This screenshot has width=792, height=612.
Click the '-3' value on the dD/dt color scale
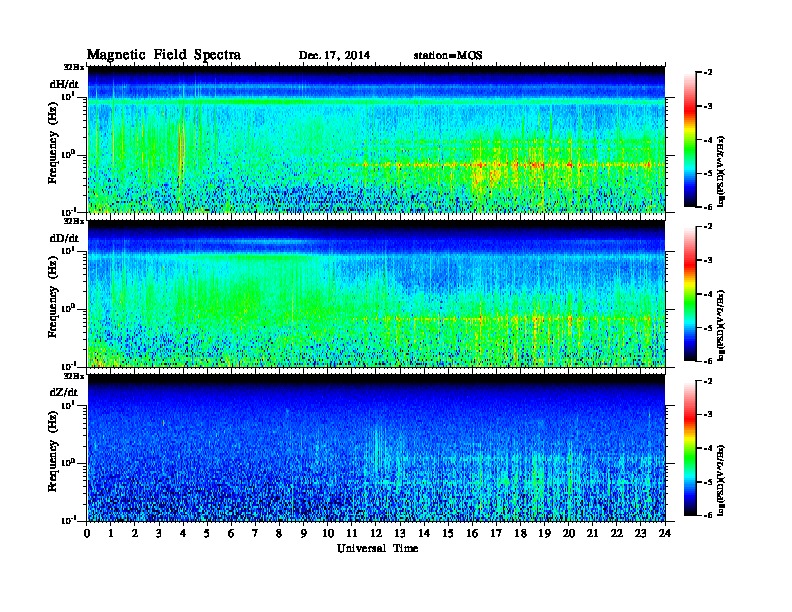708,260
